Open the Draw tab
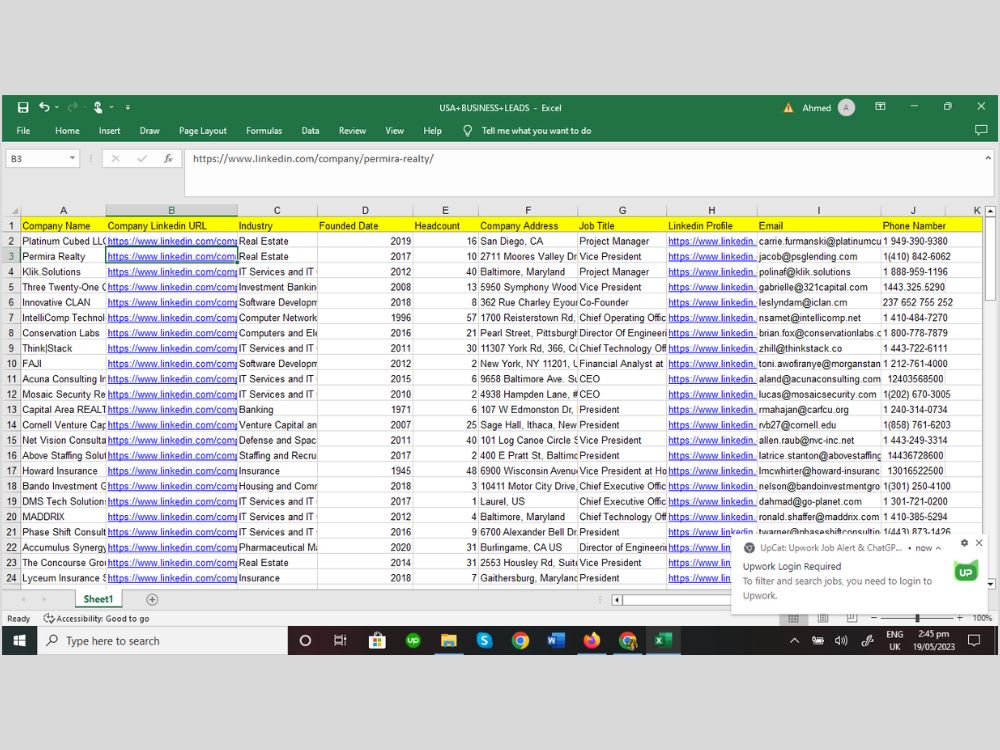Screen dimensions: 1000x750 [149, 131]
